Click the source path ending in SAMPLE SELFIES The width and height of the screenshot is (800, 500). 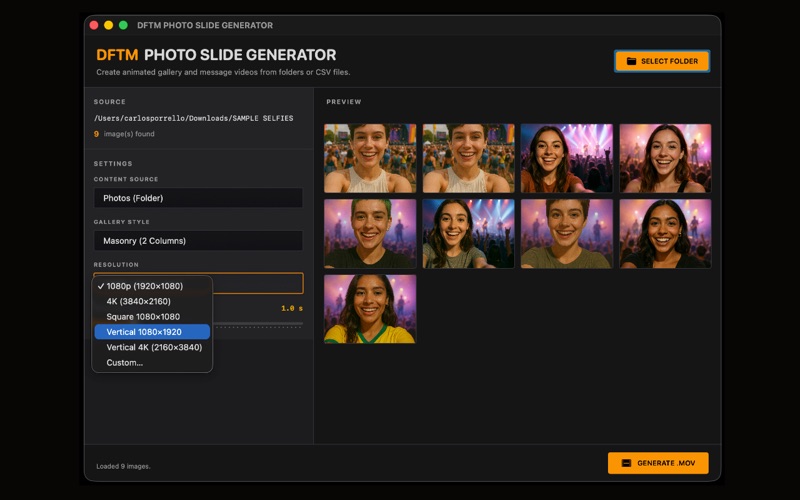tap(193, 118)
